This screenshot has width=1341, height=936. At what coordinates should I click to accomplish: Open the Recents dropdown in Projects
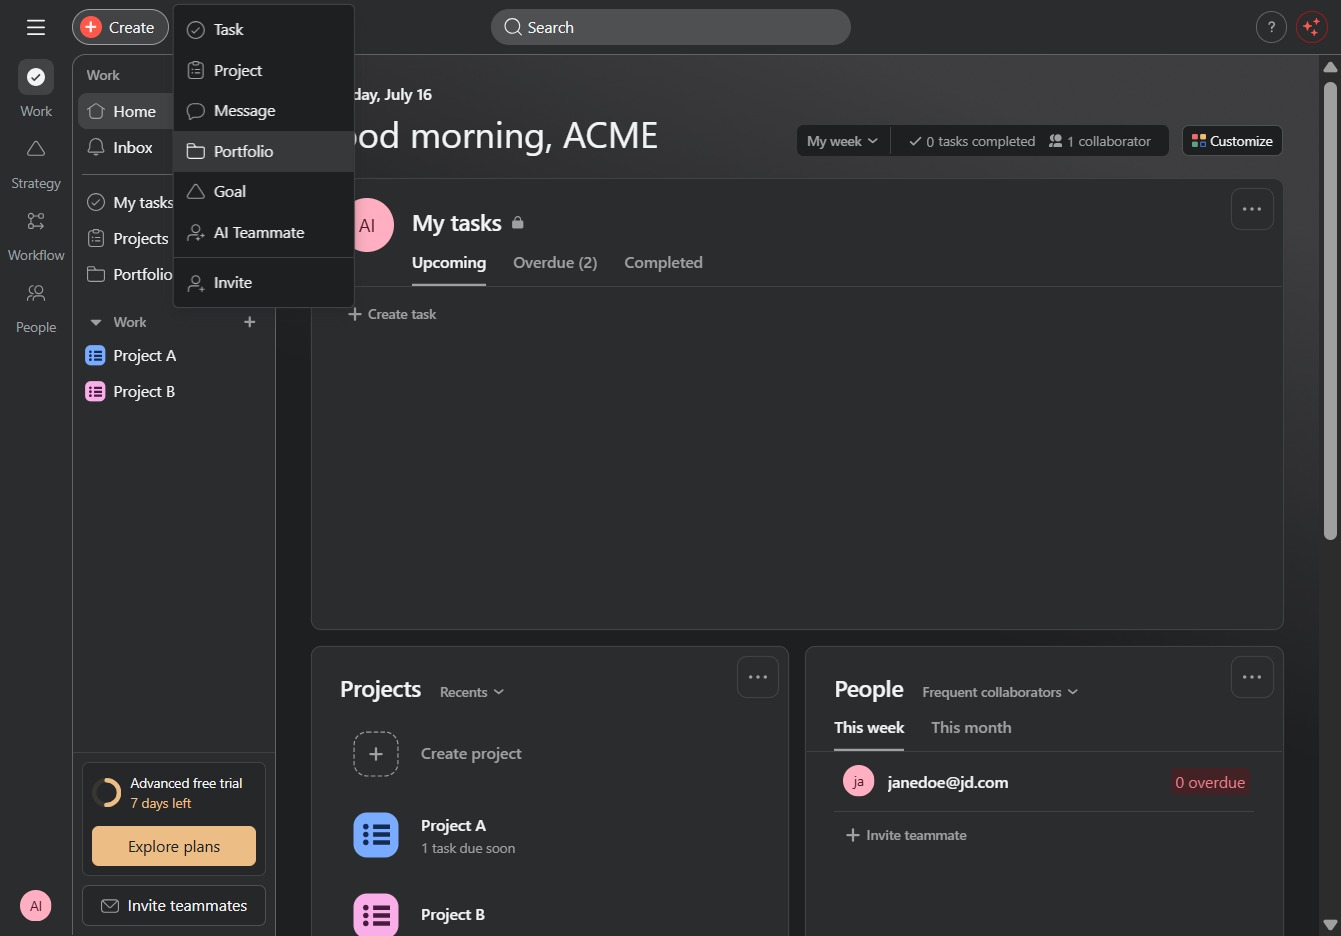(x=472, y=692)
